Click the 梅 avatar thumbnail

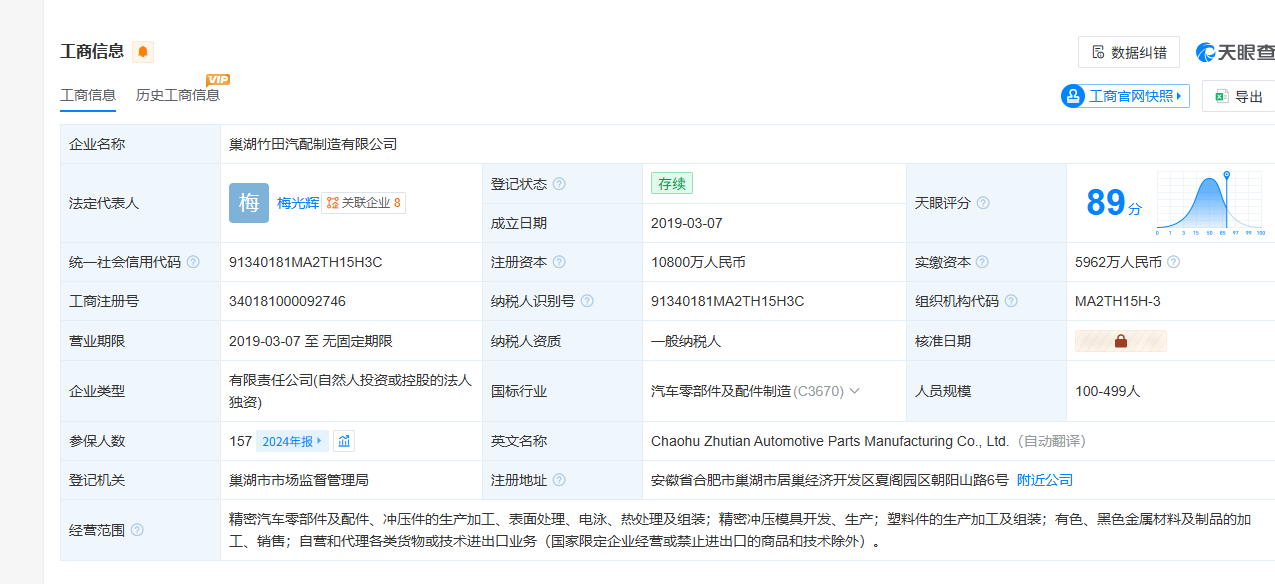coord(249,203)
